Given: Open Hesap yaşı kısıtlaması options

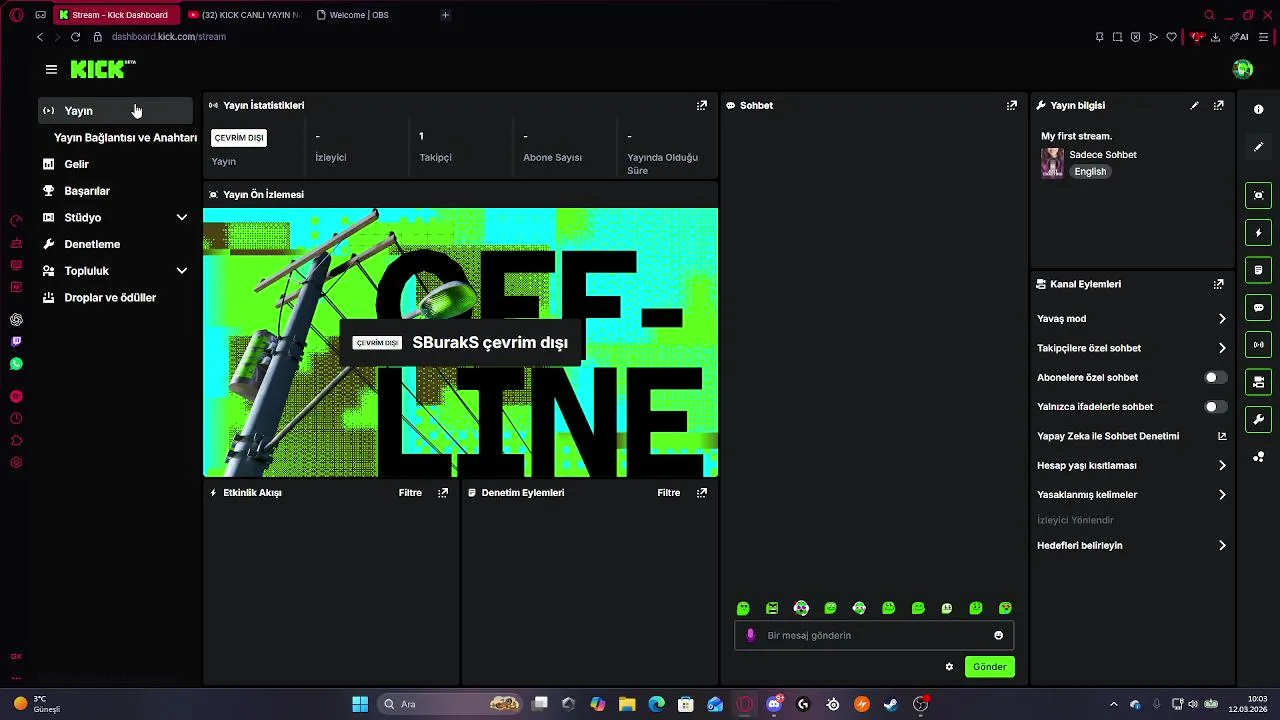Looking at the screenshot, I should point(1132,465).
